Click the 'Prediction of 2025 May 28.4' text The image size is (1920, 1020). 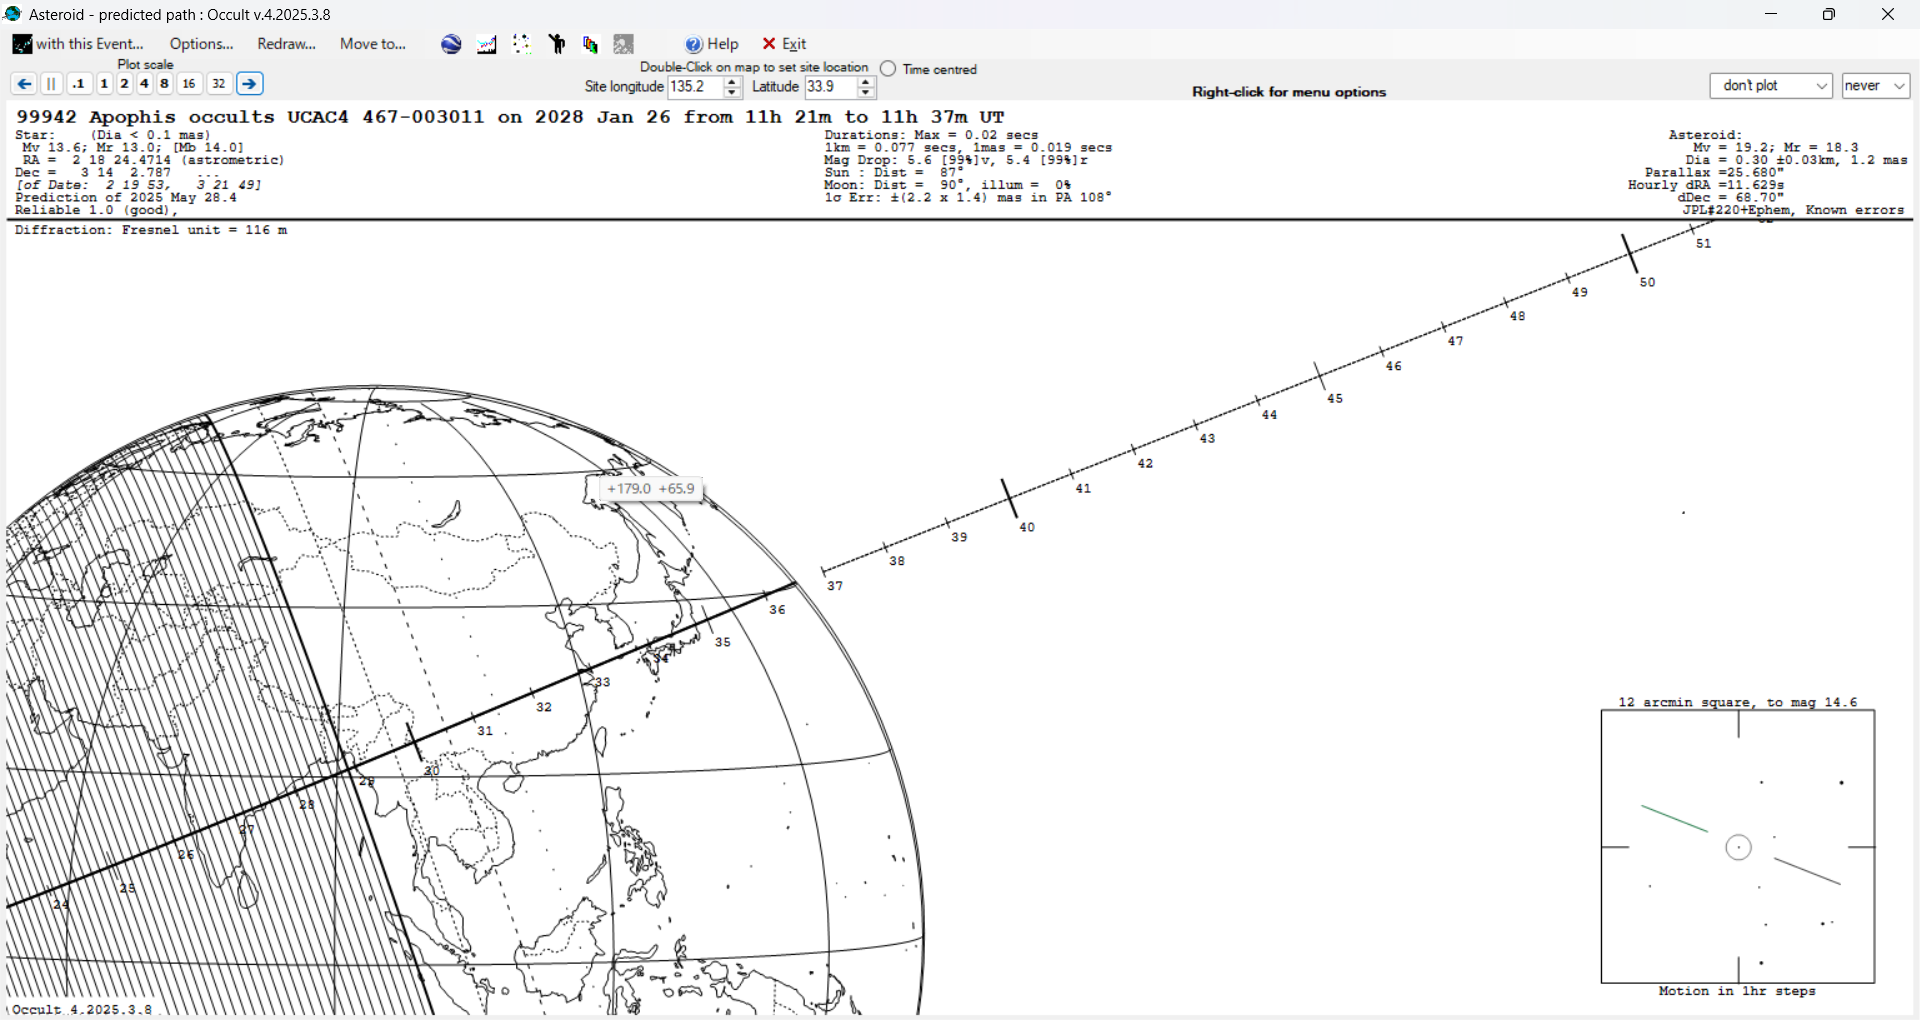pyautogui.click(x=126, y=198)
